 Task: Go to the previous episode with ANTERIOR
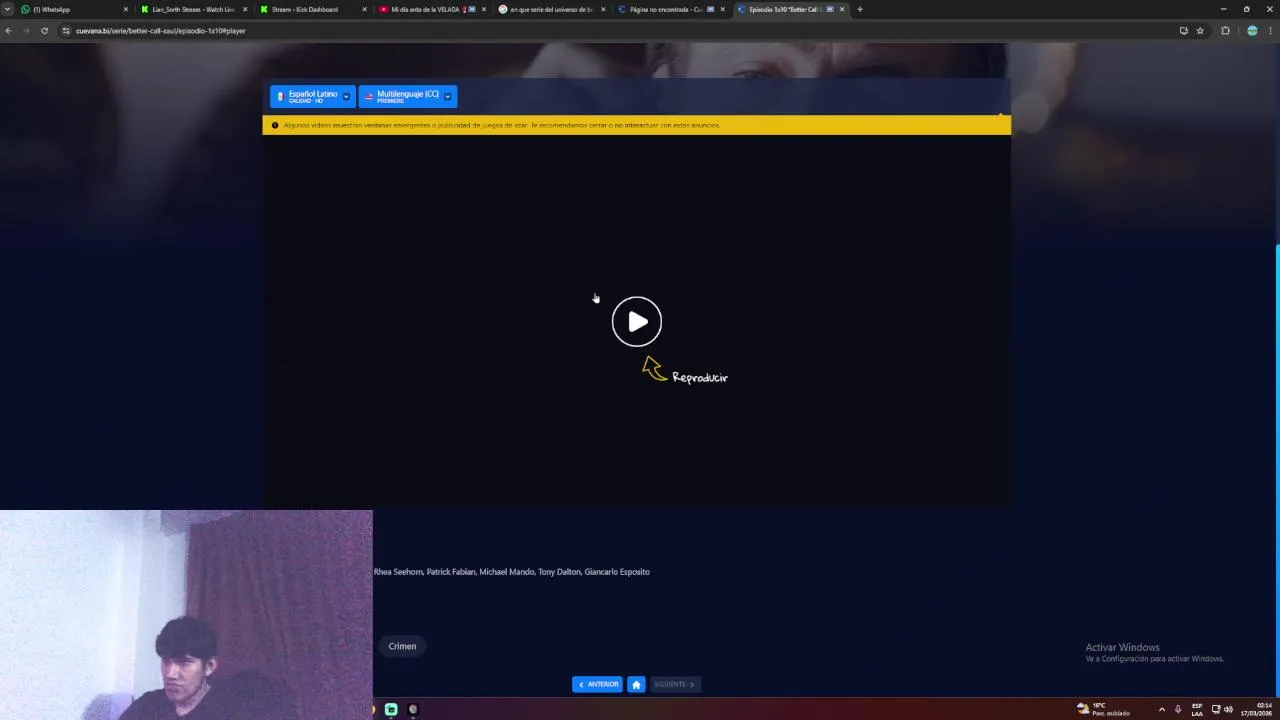597,684
